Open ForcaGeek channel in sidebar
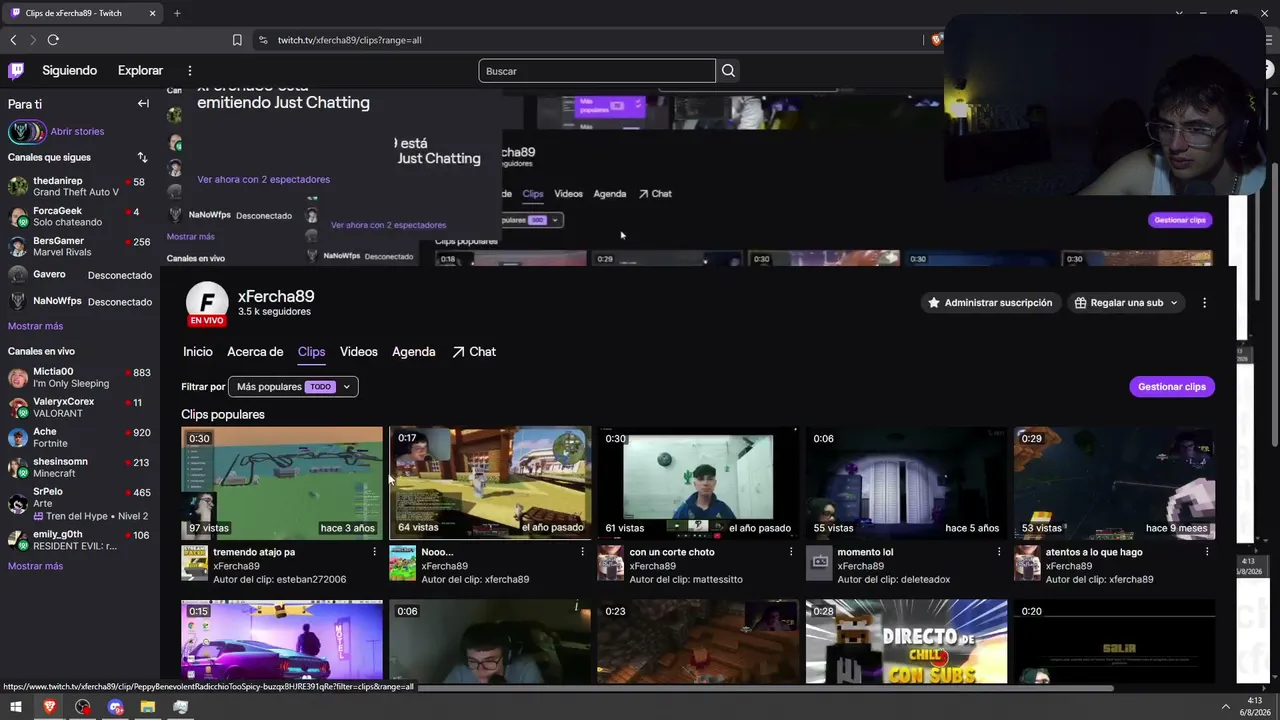Screen dimensions: 1280x720 click(80, 217)
